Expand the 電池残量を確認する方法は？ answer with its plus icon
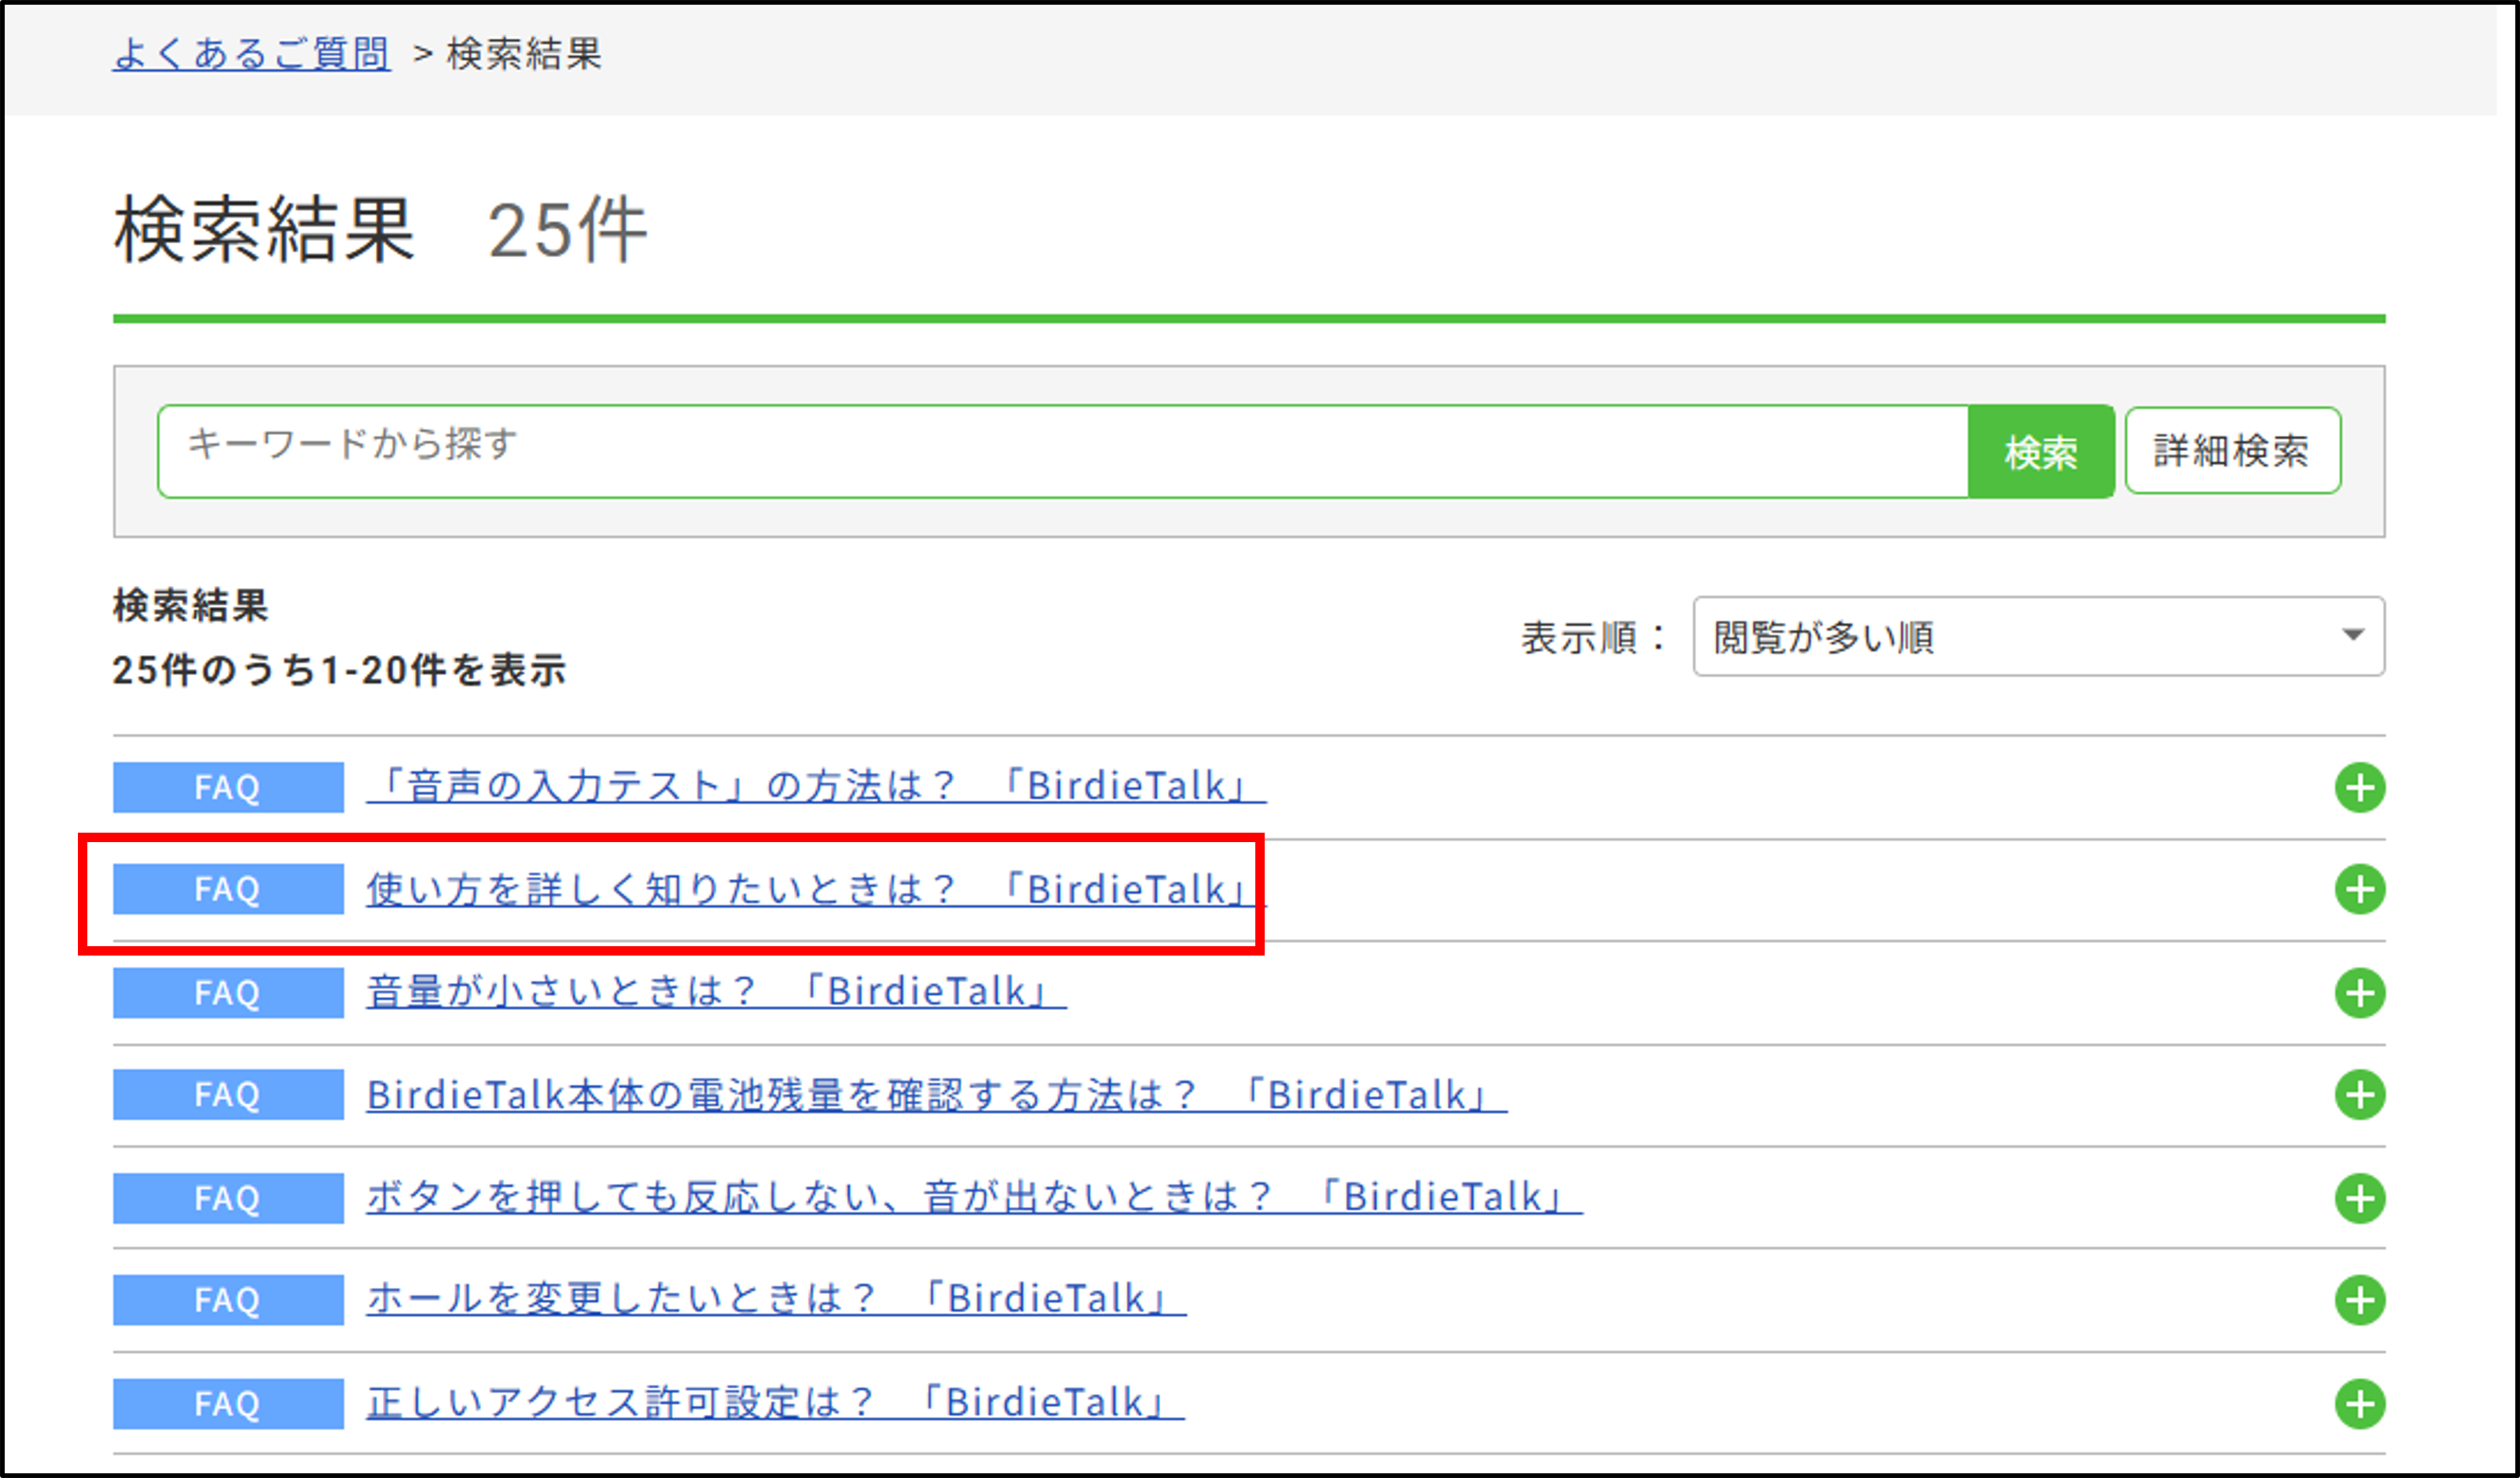This screenshot has height=1478, width=2520. point(2360,1094)
